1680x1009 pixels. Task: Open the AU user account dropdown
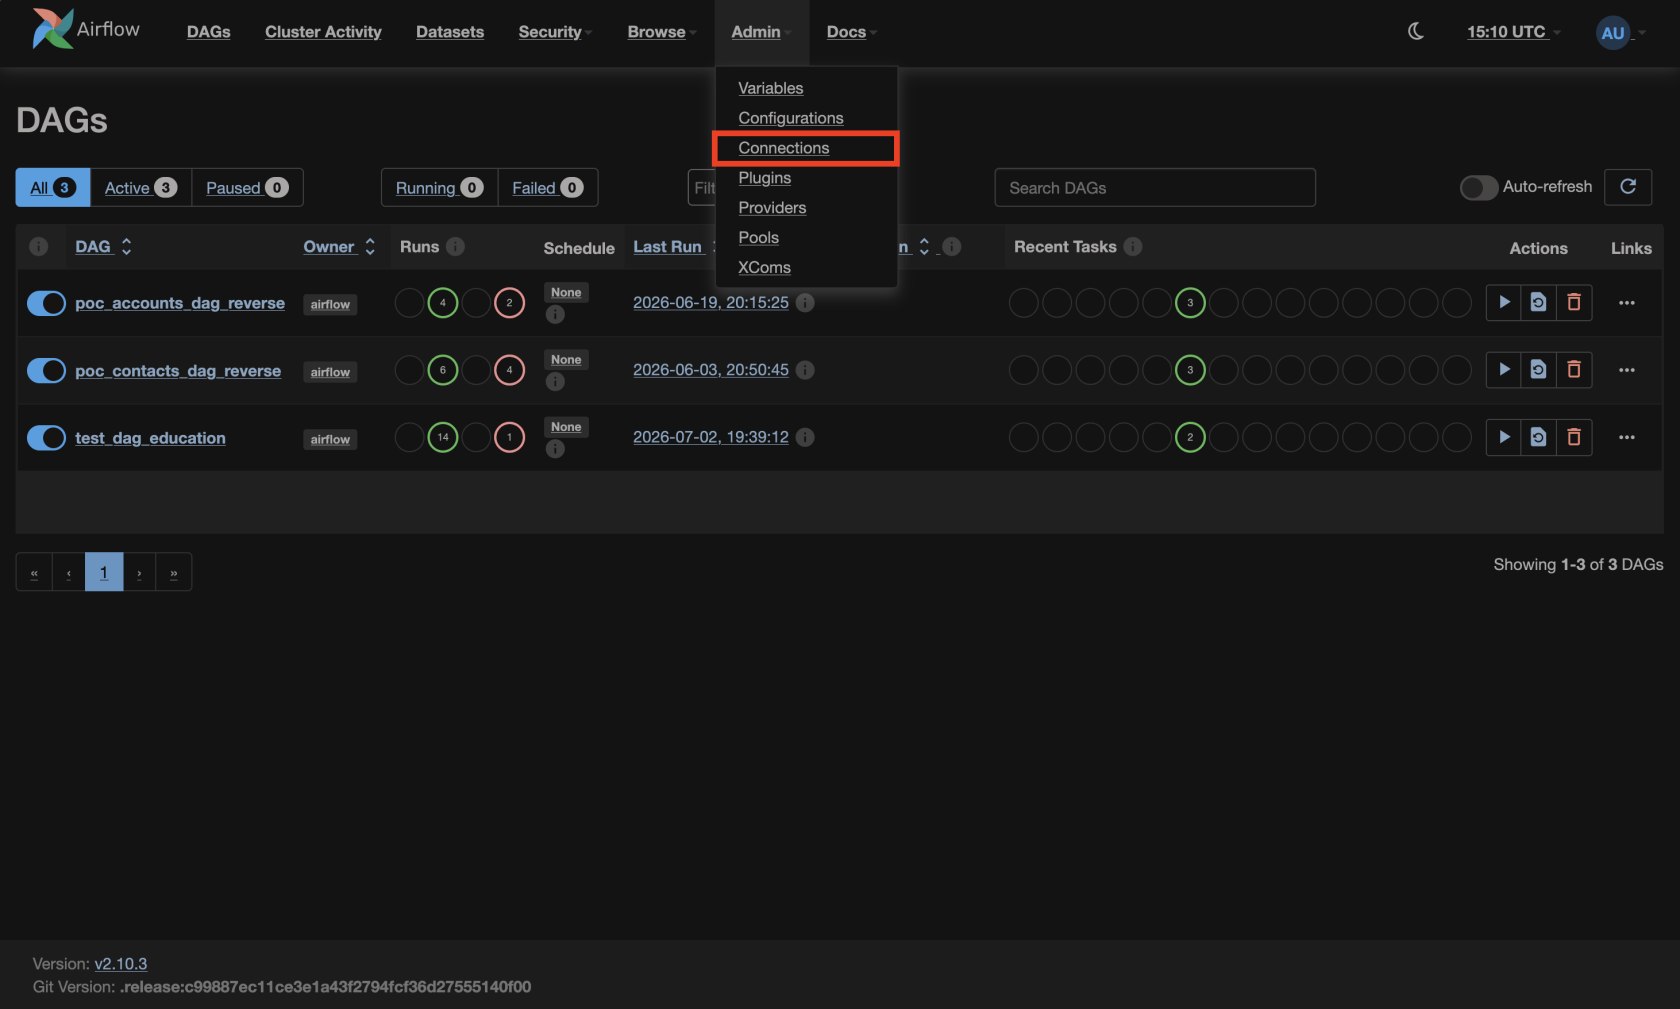(x=1620, y=33)
